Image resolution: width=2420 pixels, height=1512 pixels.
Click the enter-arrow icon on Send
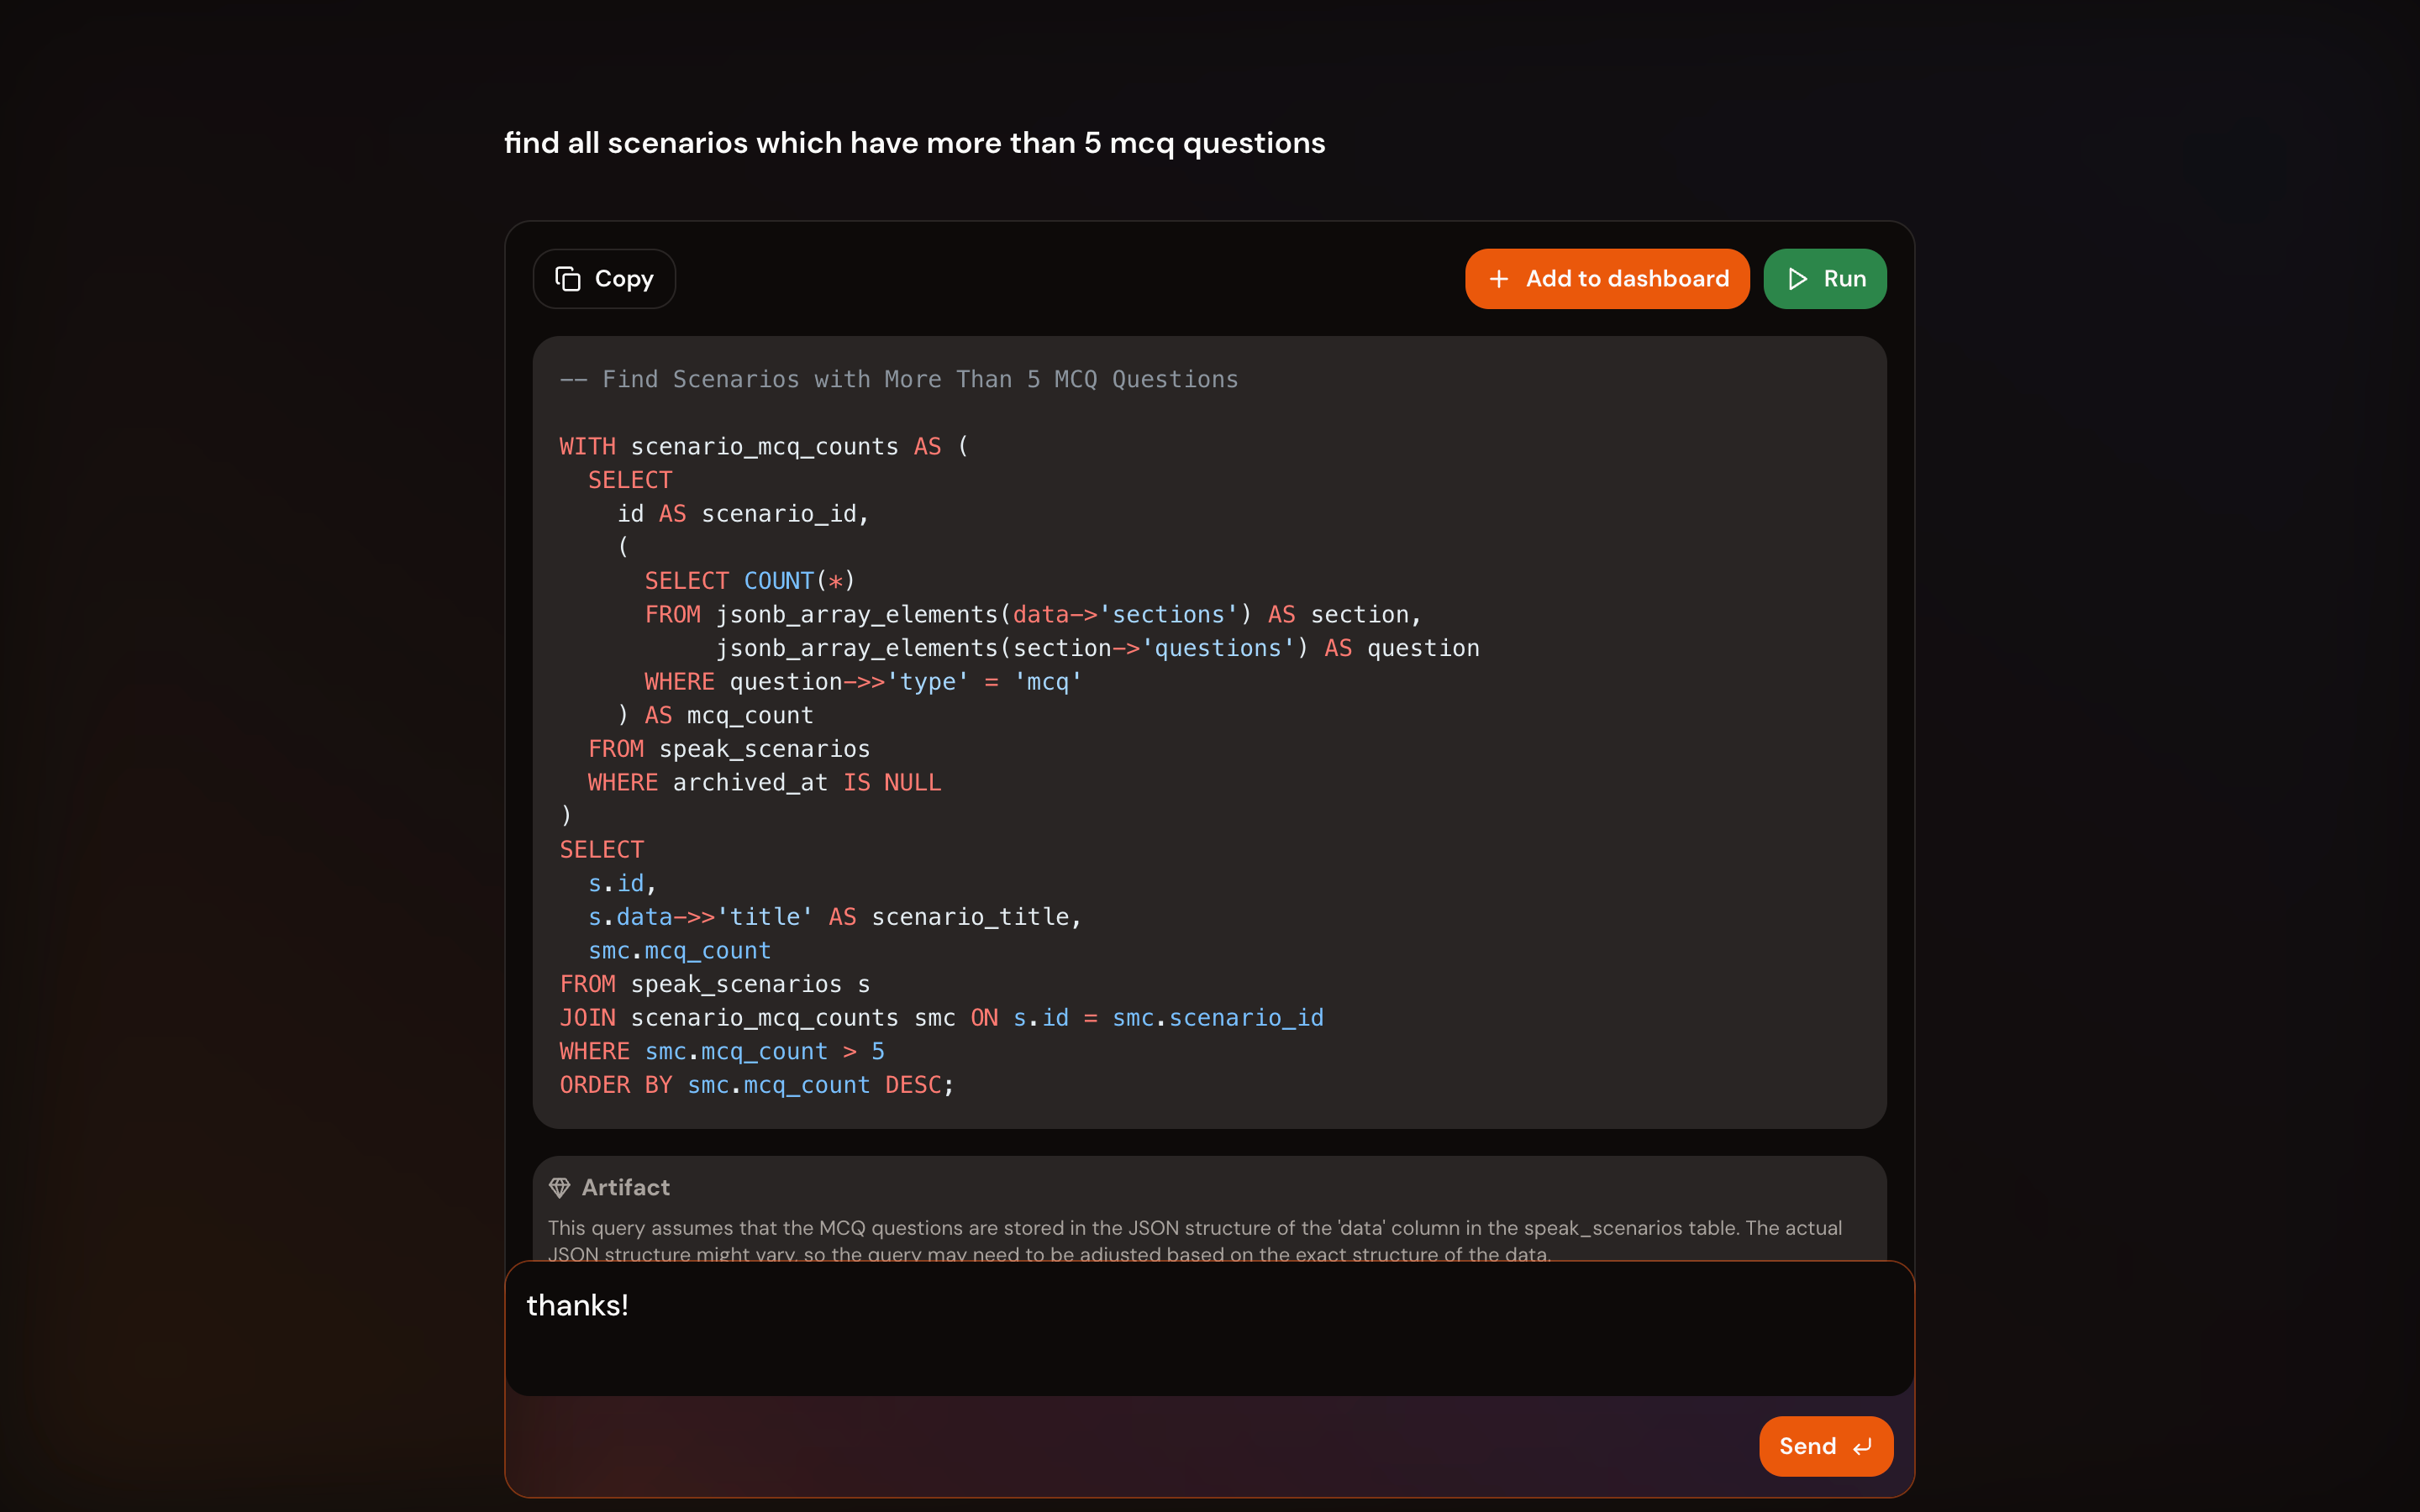tap(1862, 1446)
